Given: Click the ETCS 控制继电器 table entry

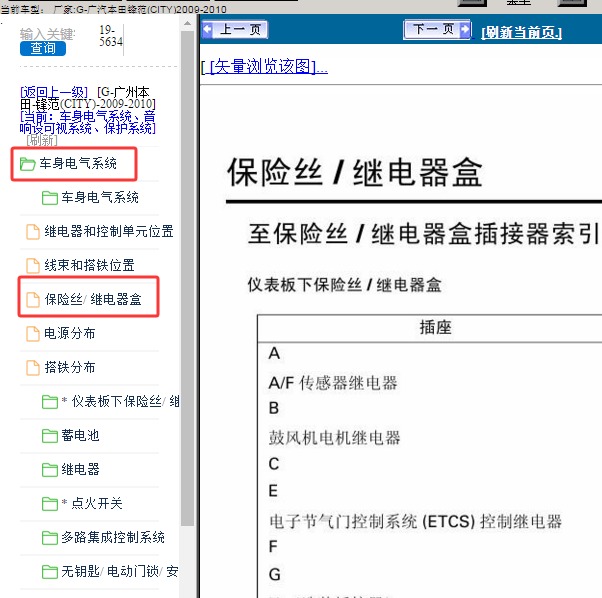Looking at the screenshot, I should (x=415, y=522).
